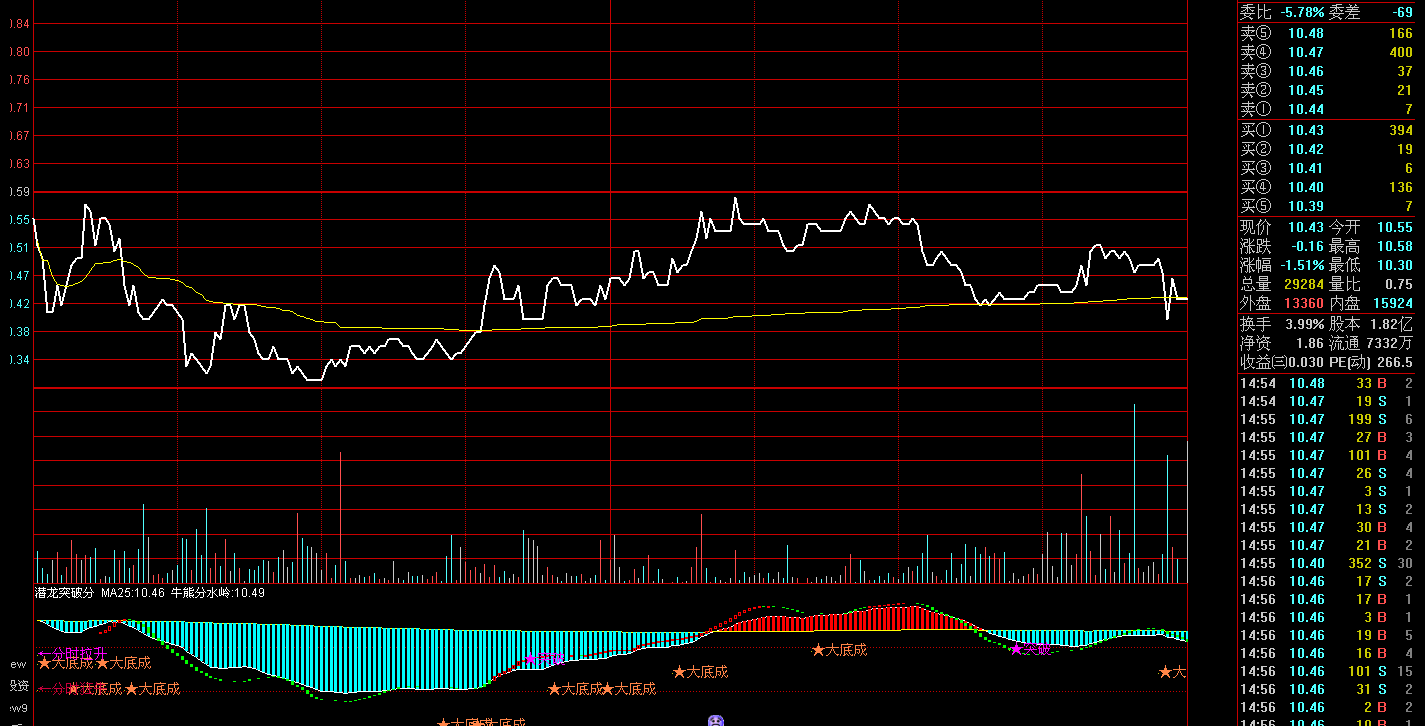Screen dimensions: 1425x726
Task: Click the magenta 突破 star near right side
Action: click(1031, 649)
